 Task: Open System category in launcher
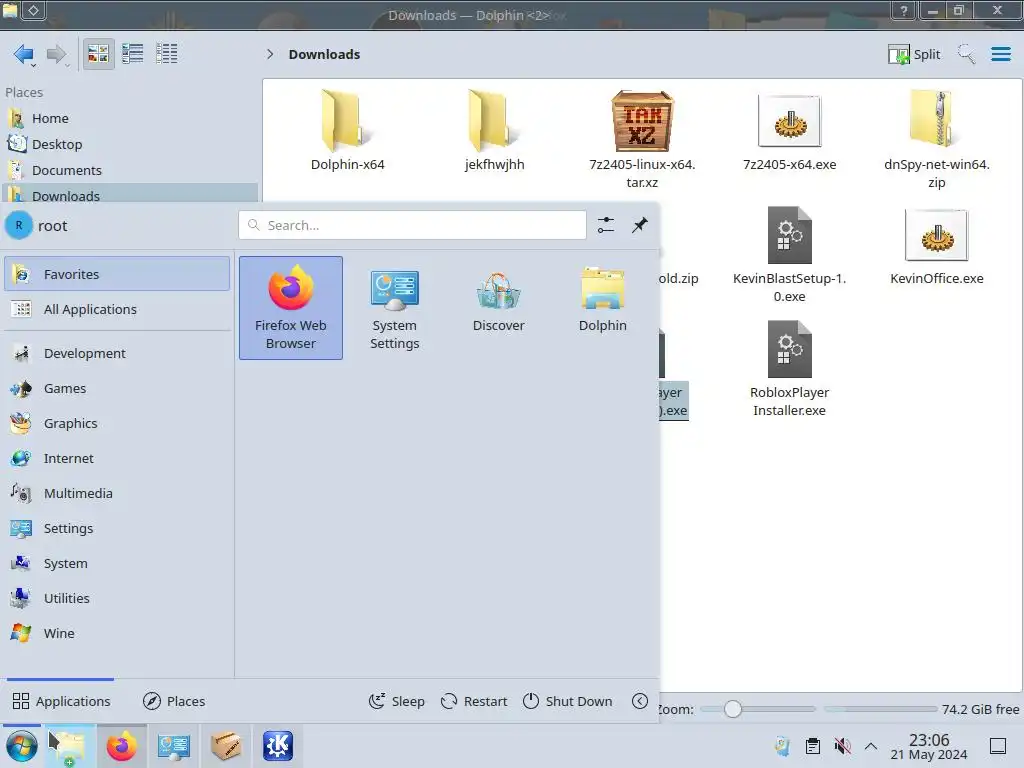[x=117, y=563]
